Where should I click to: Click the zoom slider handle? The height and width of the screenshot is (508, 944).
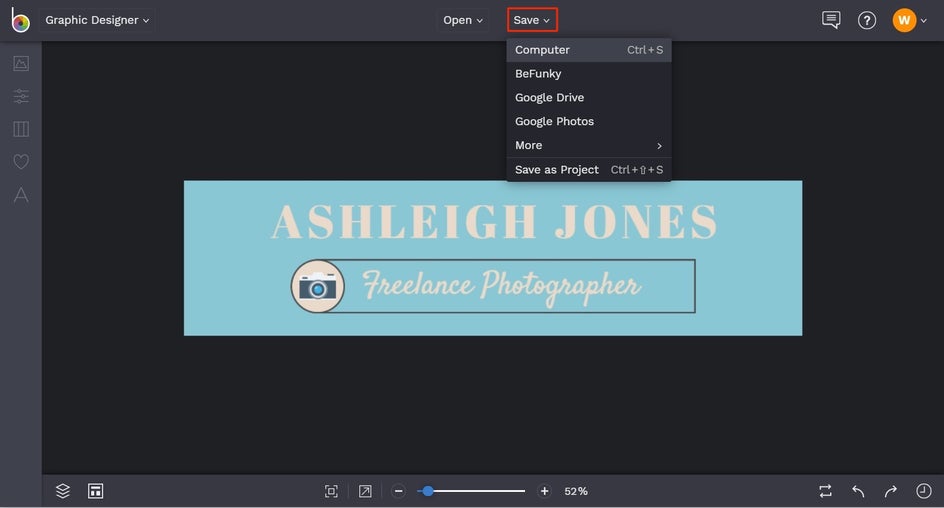click(x=427, y=491)
